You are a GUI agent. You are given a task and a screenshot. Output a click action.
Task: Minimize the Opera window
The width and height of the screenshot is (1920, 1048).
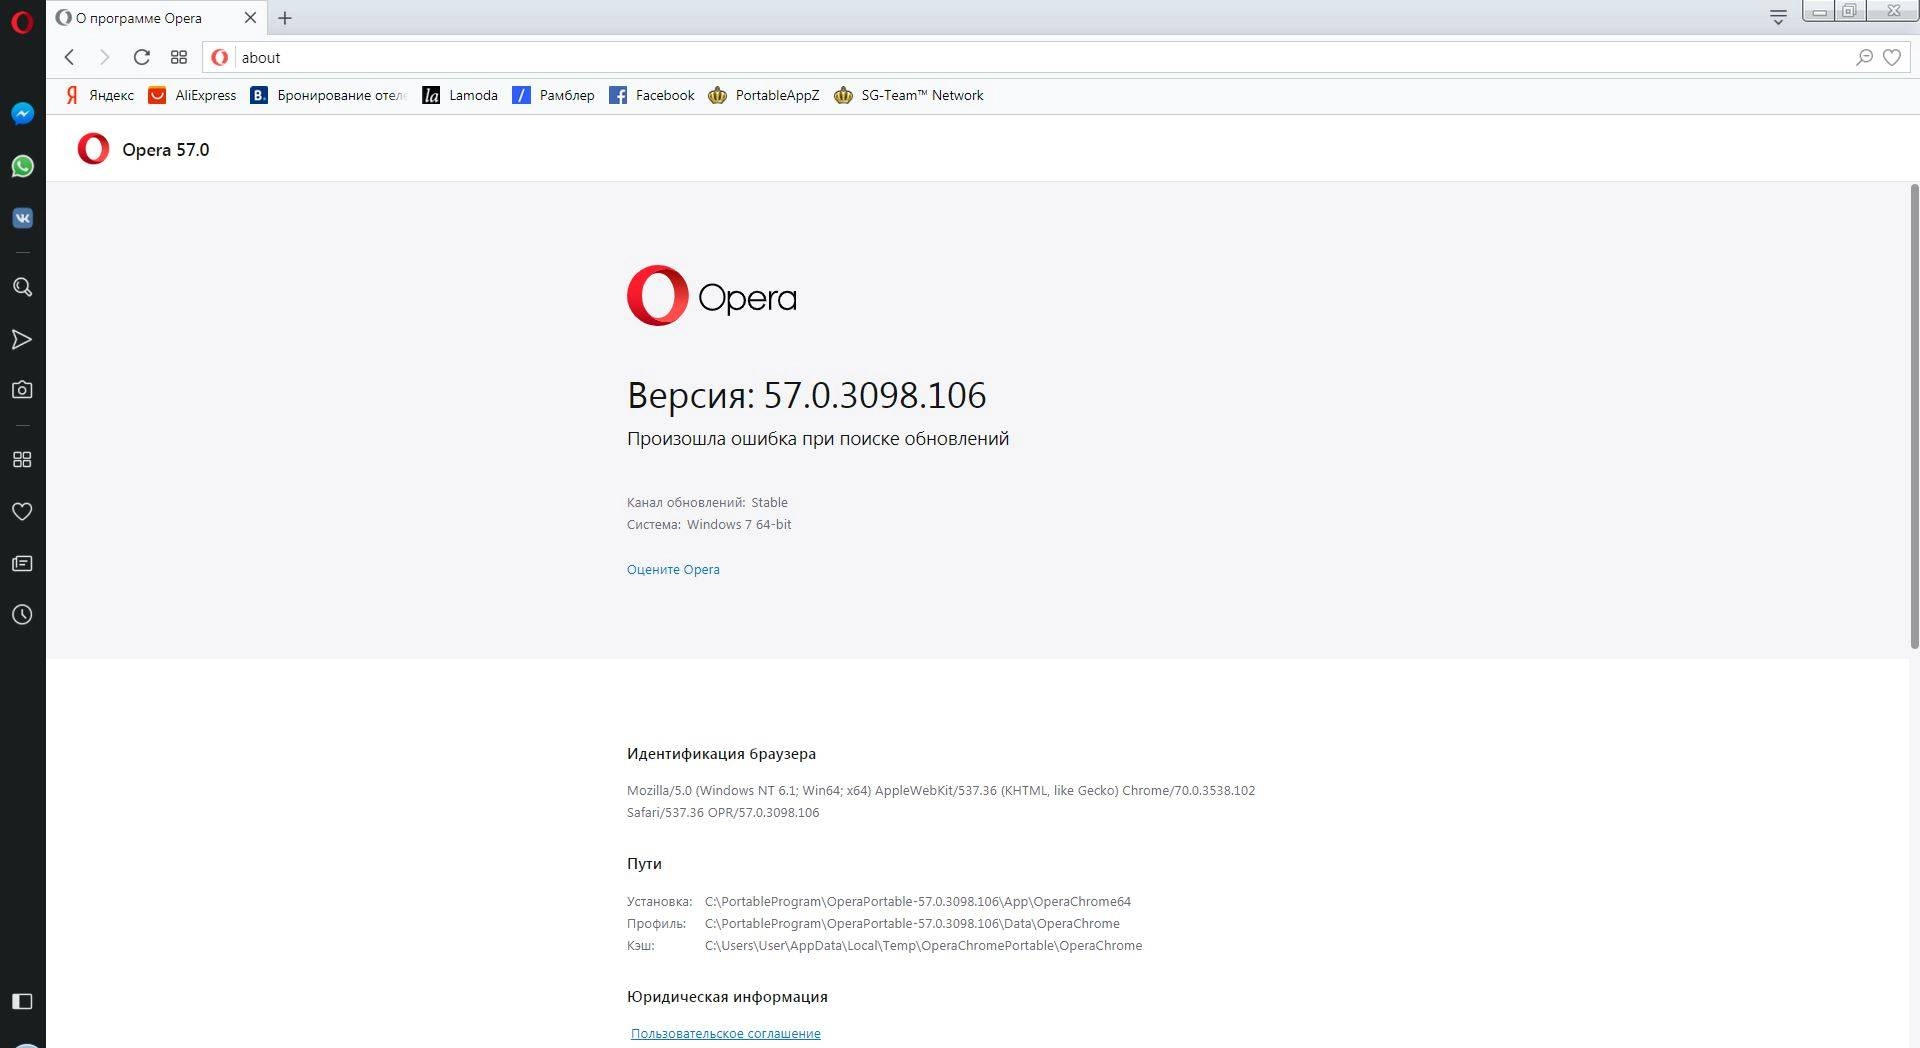point(1820,11)
